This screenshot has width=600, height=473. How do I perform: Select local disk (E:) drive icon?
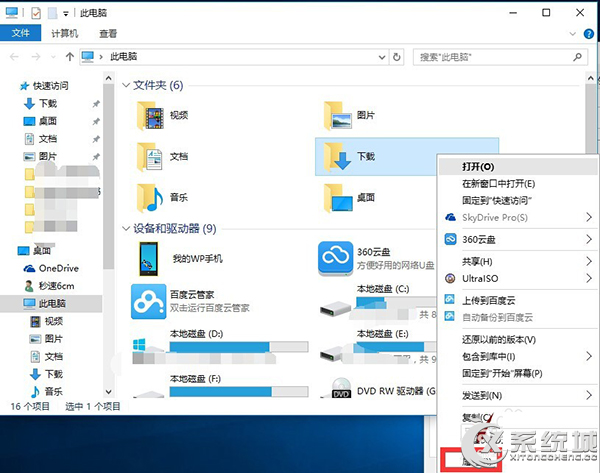click(331, 353)
